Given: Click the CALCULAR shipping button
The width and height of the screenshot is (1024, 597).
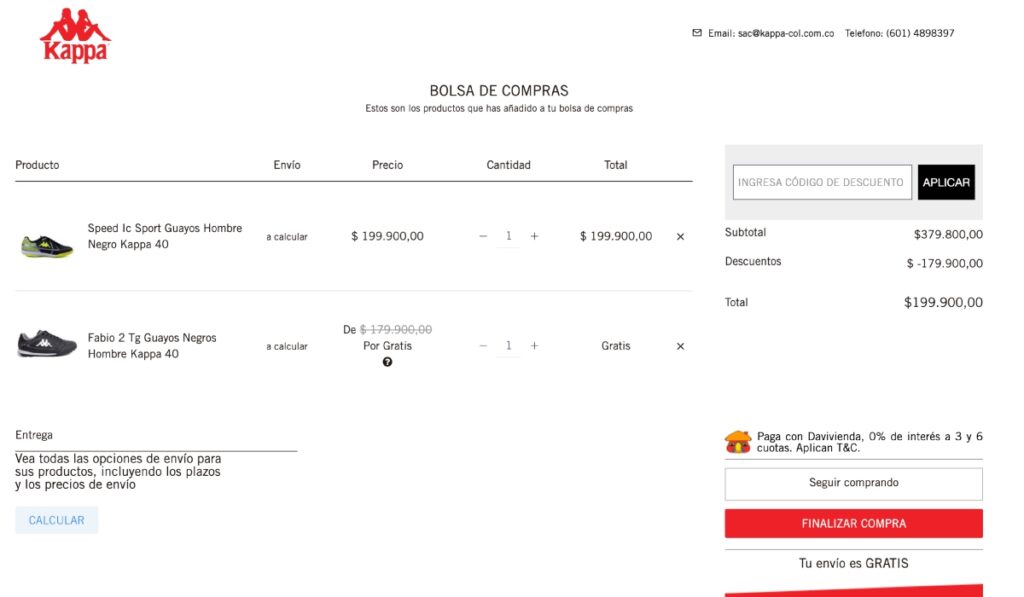Looking at the screenshot, I should tap(56, 520).
